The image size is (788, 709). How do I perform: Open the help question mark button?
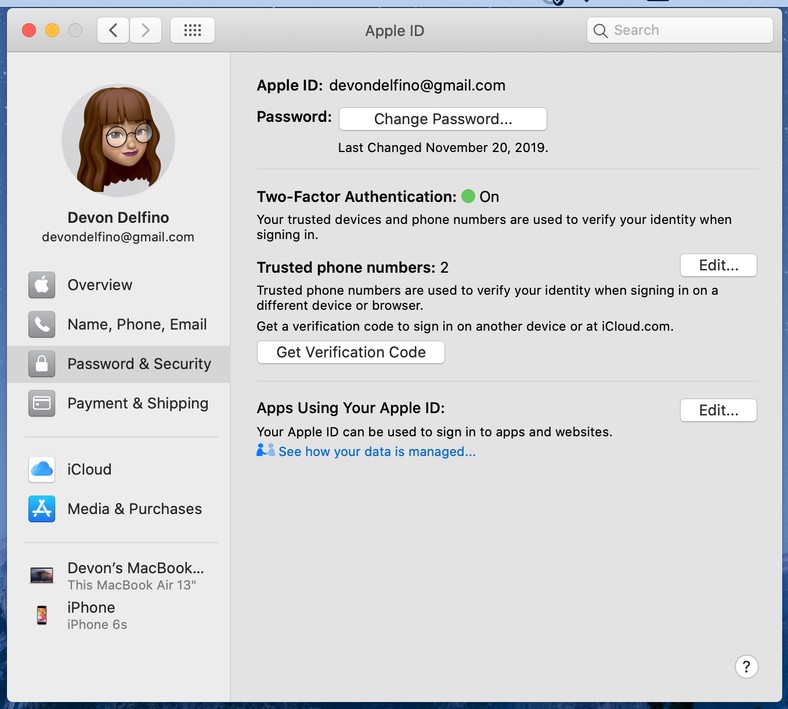[x=746, y=667]
